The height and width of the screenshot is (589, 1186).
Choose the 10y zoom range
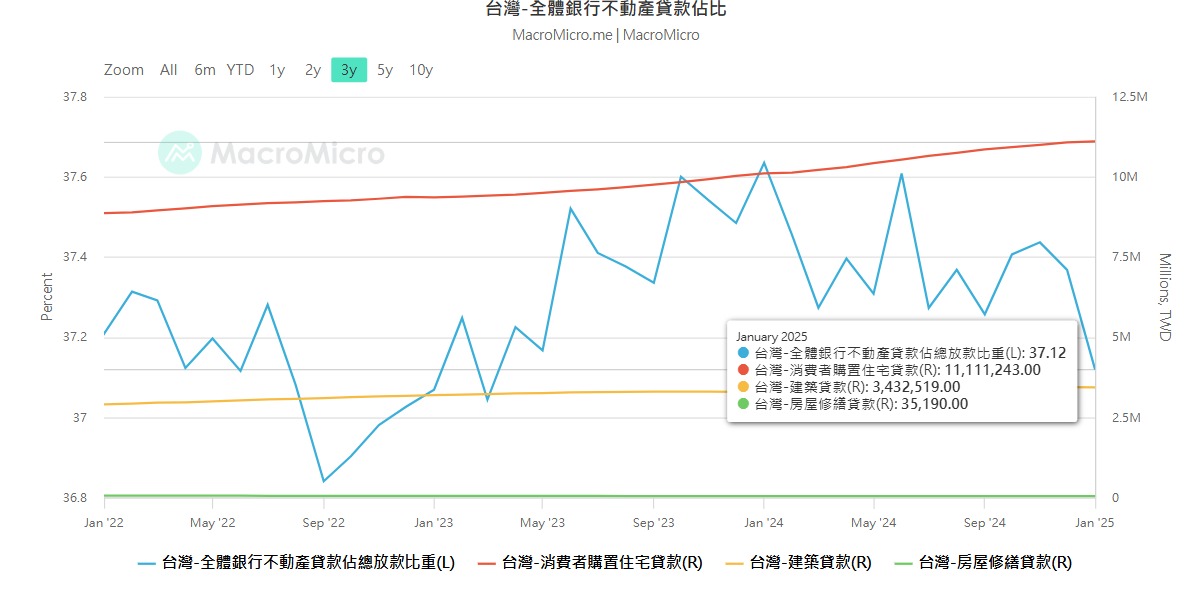[x=421, y=70]
